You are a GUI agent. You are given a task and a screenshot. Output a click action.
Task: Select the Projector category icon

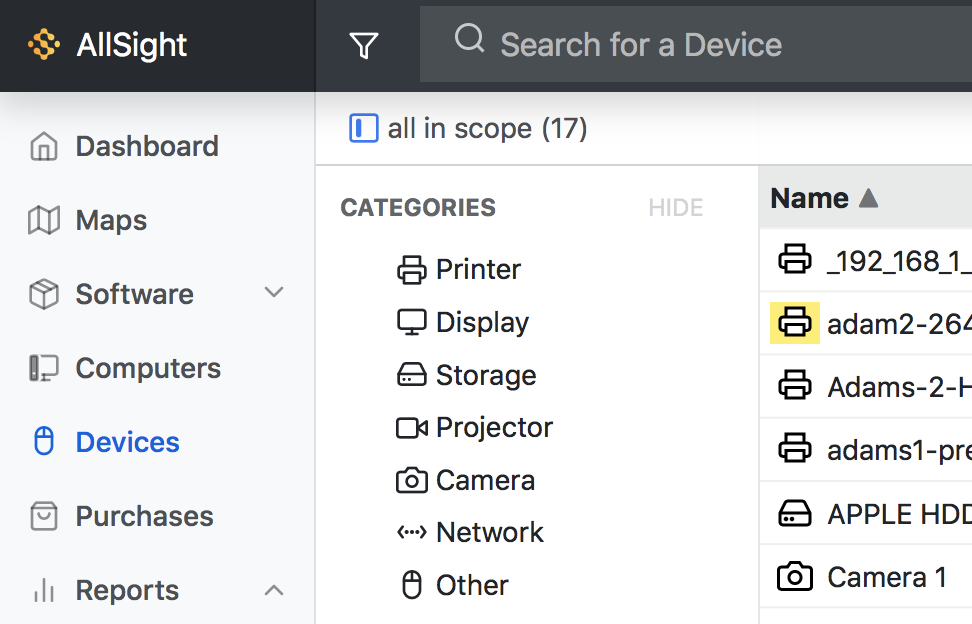413,427
